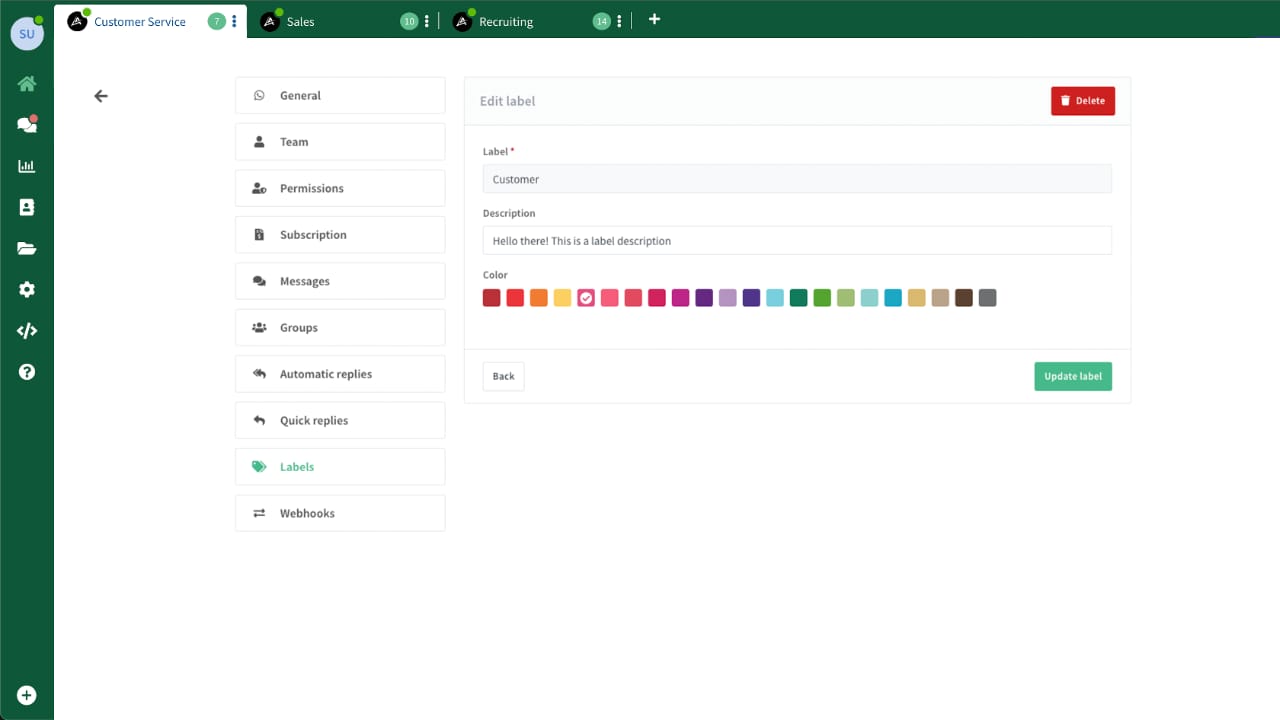Switch to the Recruiting tab

tap(506, 22)
